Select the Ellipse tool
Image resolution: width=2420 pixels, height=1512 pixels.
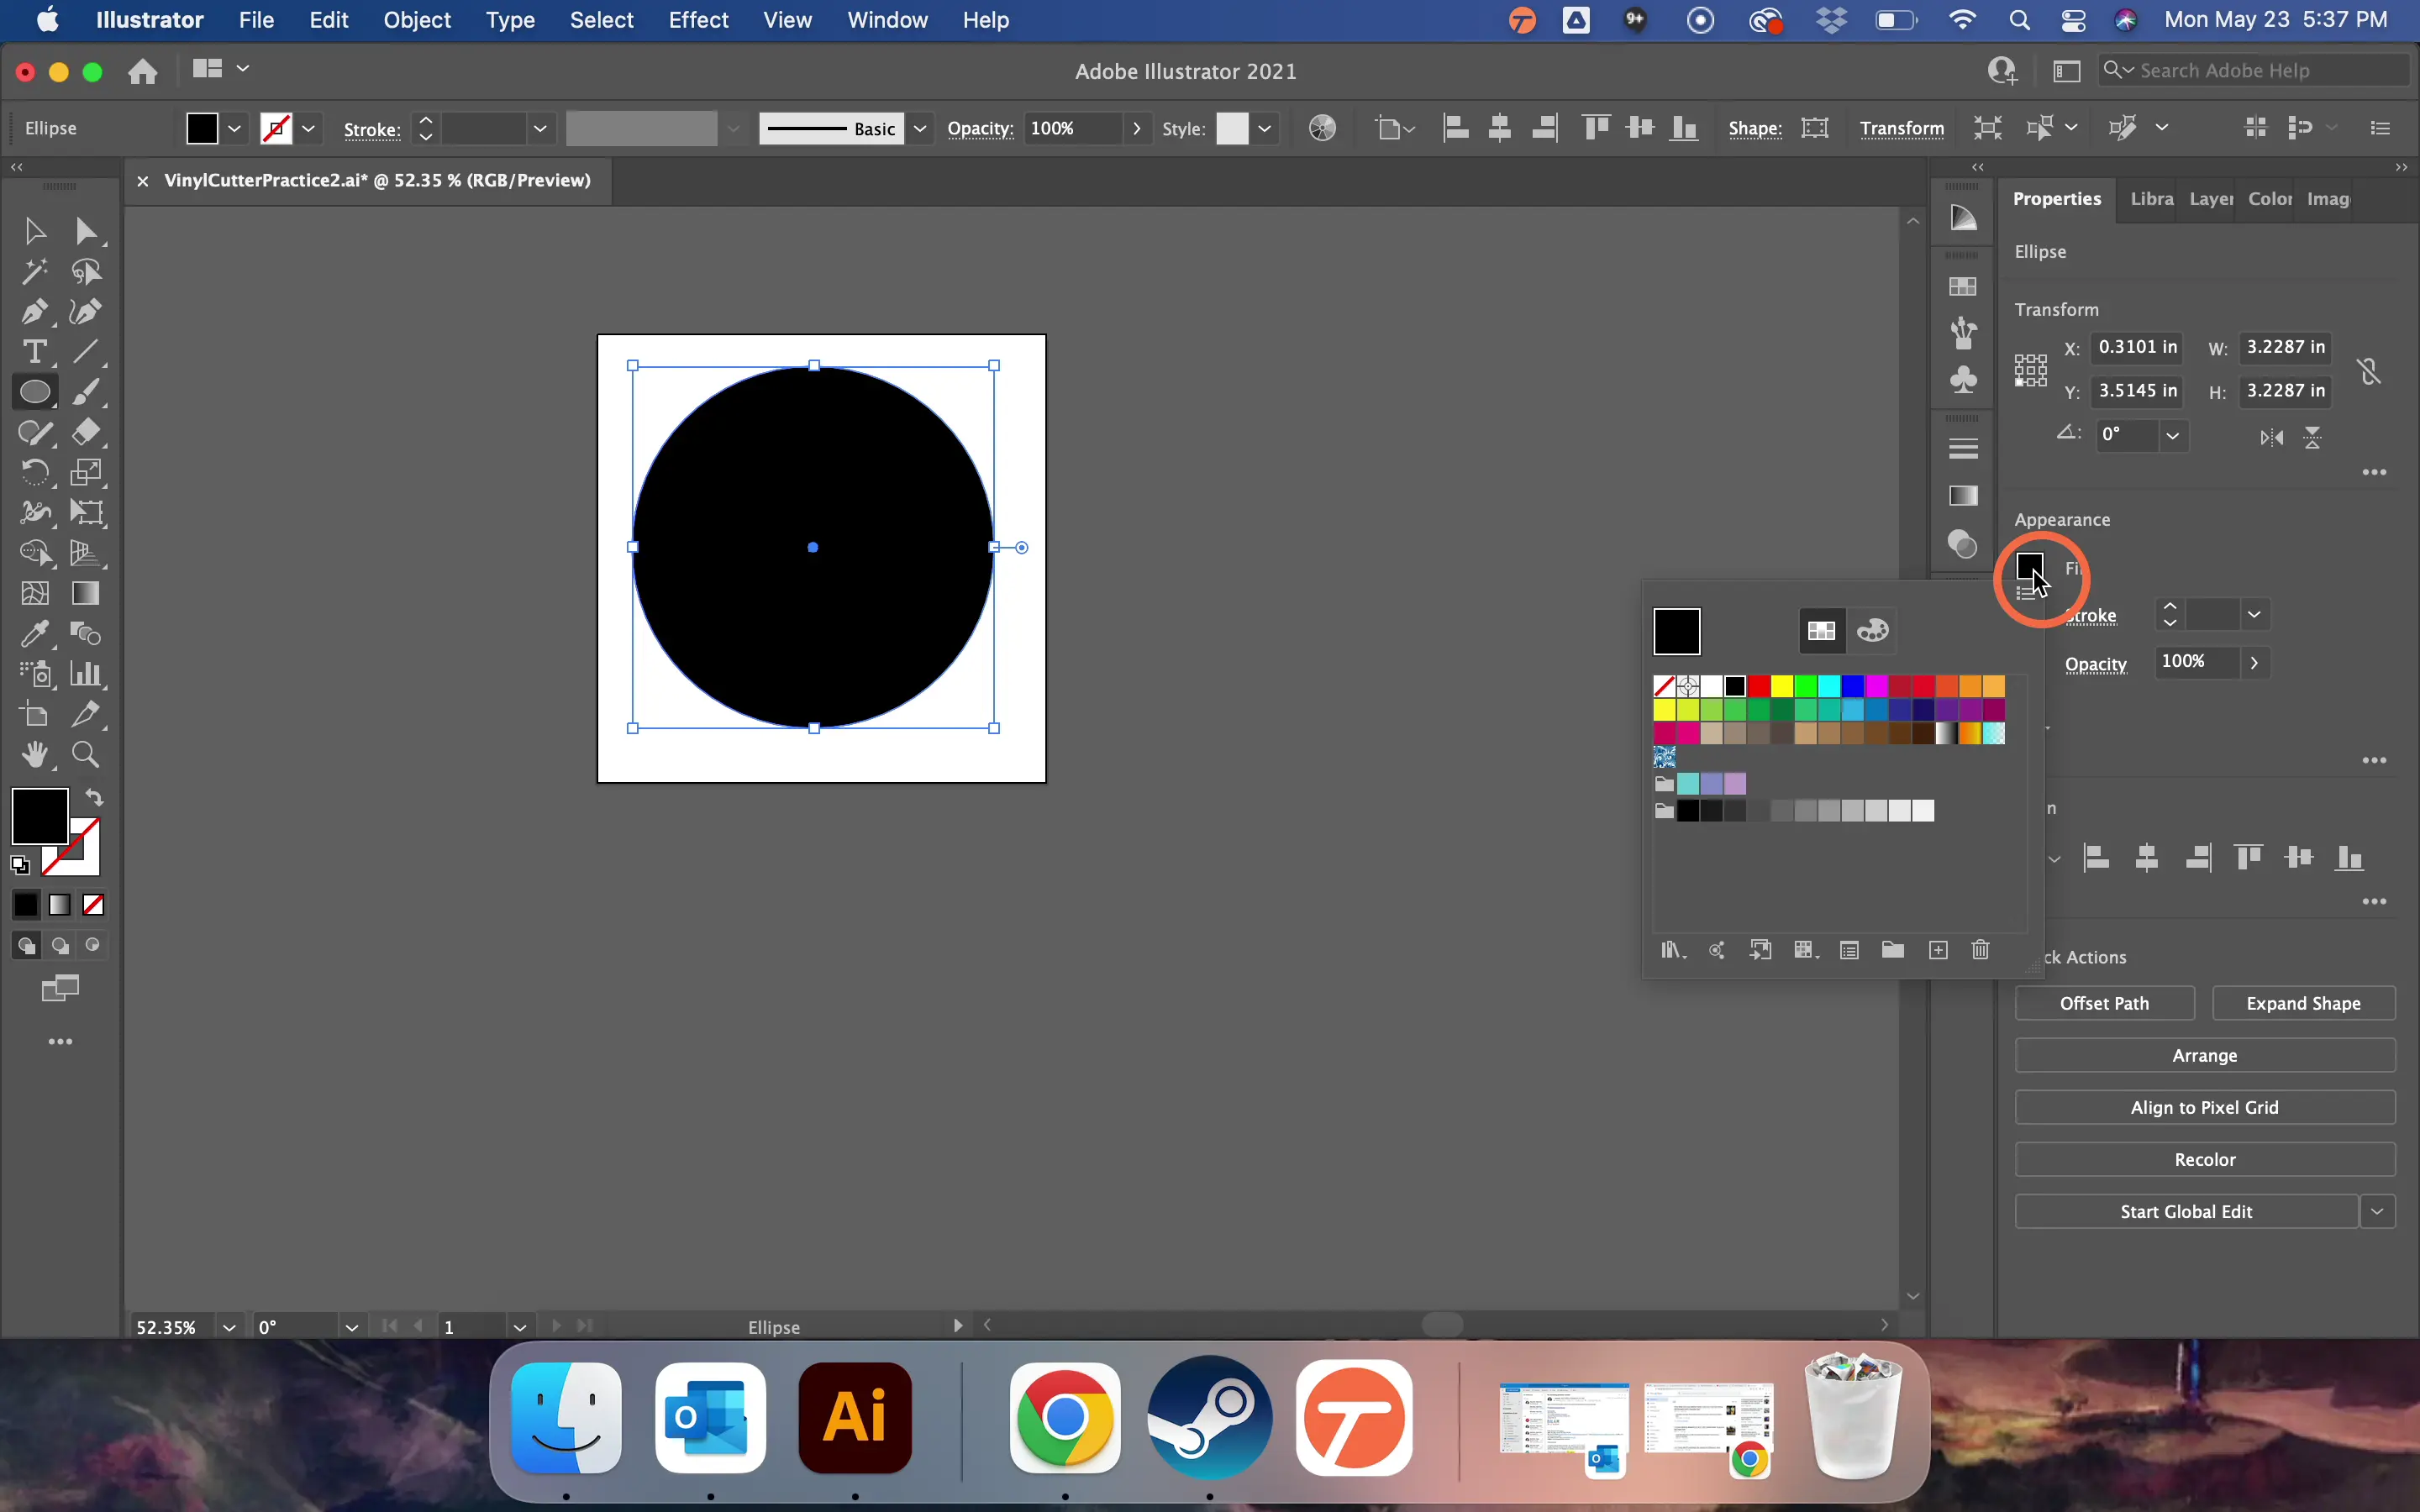pos(35,392)
